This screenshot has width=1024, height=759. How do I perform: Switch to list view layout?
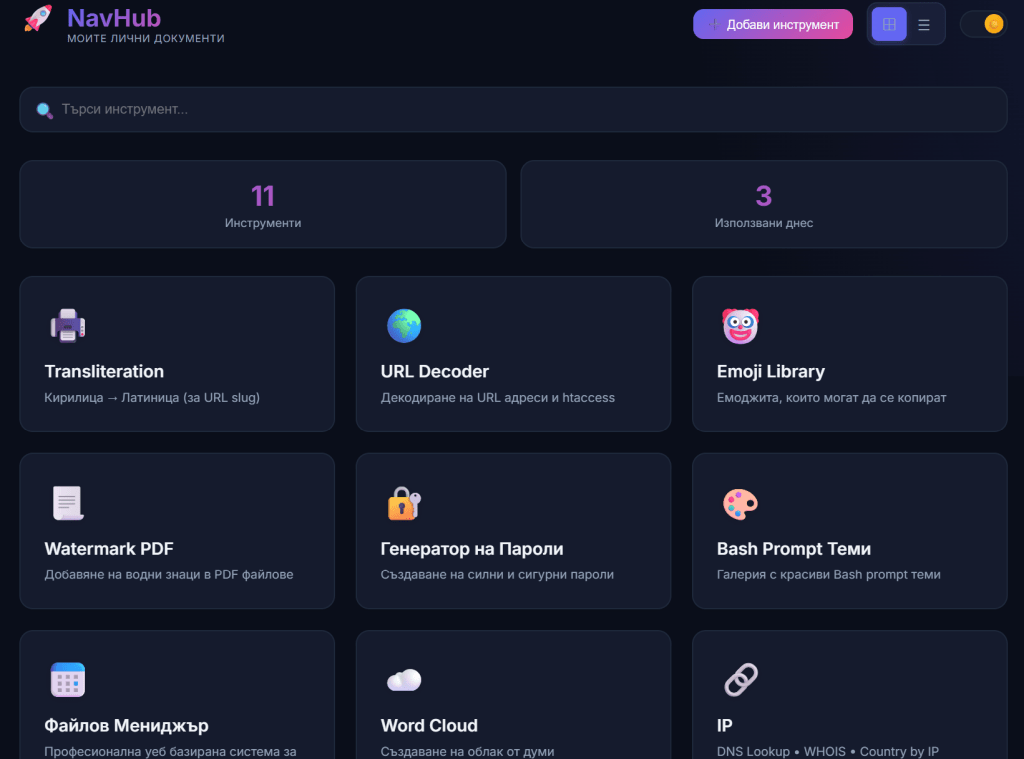click(923, 25)
